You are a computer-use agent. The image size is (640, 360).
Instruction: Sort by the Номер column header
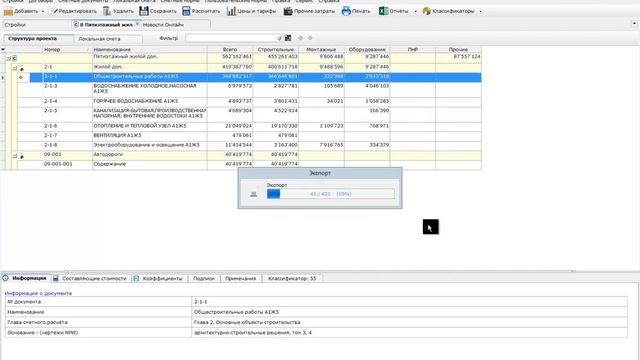coord(67,49)
